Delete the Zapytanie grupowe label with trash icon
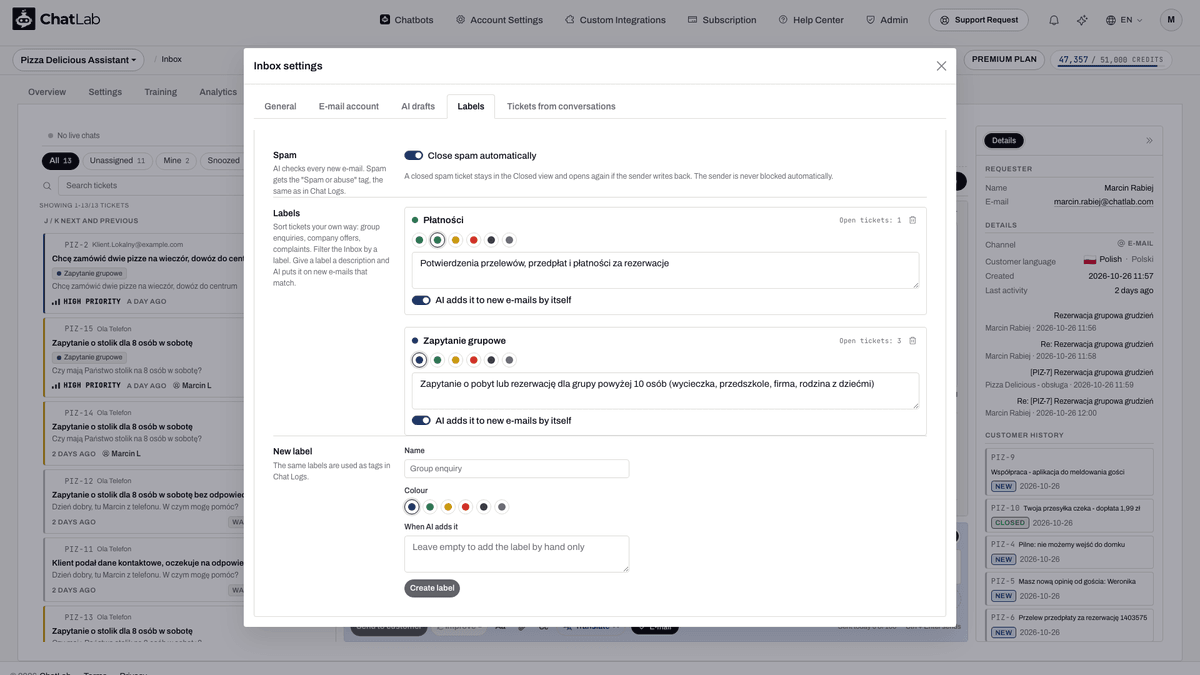 [912, 341]
